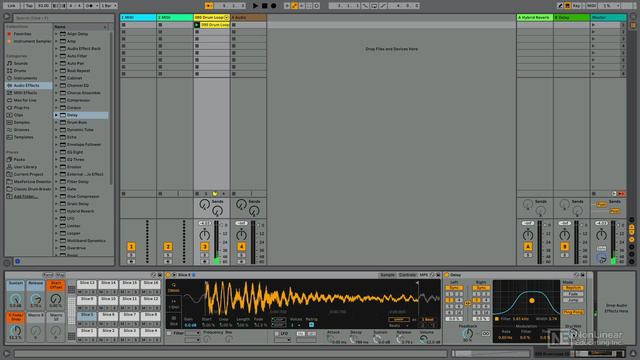Image resolution: width=640 pixels, height=360 pixels.
Task: Open Max for Live category
Action: coord(25,100)
